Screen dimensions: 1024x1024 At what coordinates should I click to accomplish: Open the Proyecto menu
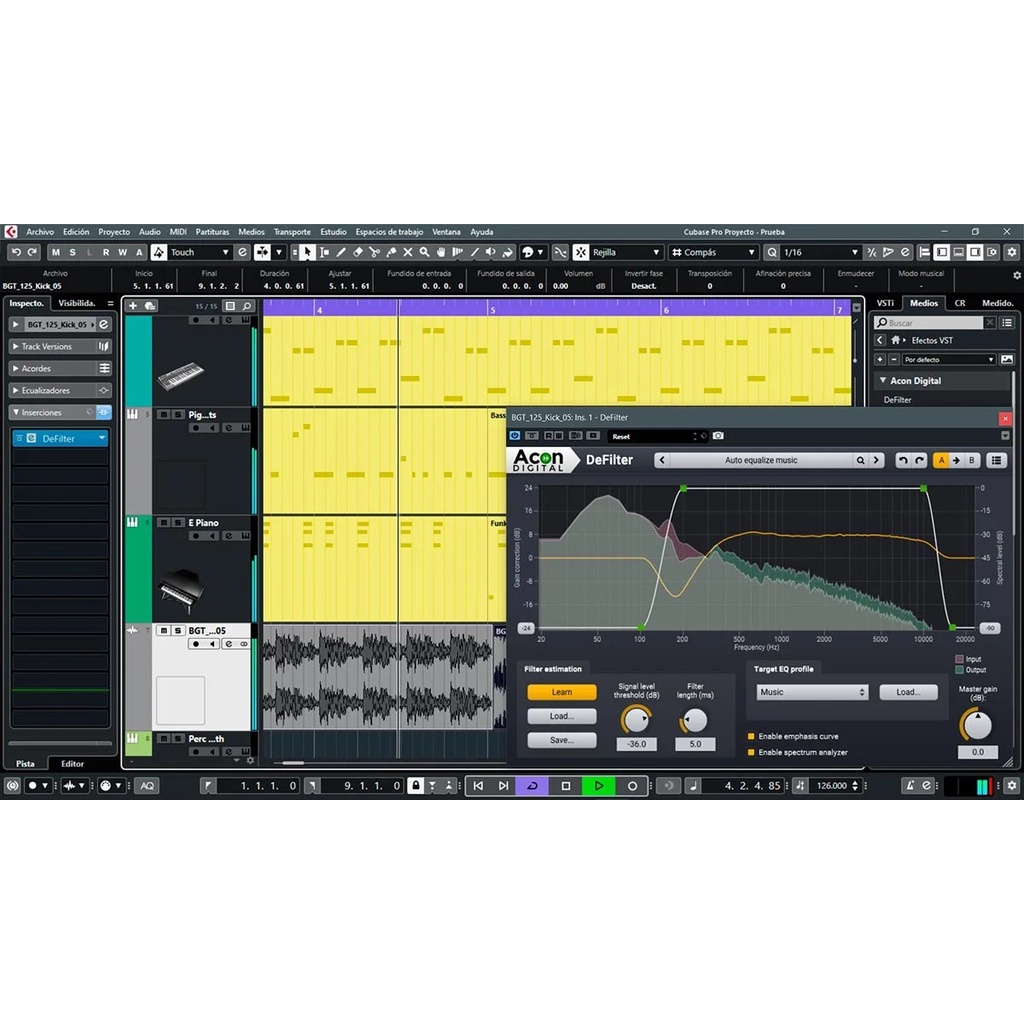(114, 232)
